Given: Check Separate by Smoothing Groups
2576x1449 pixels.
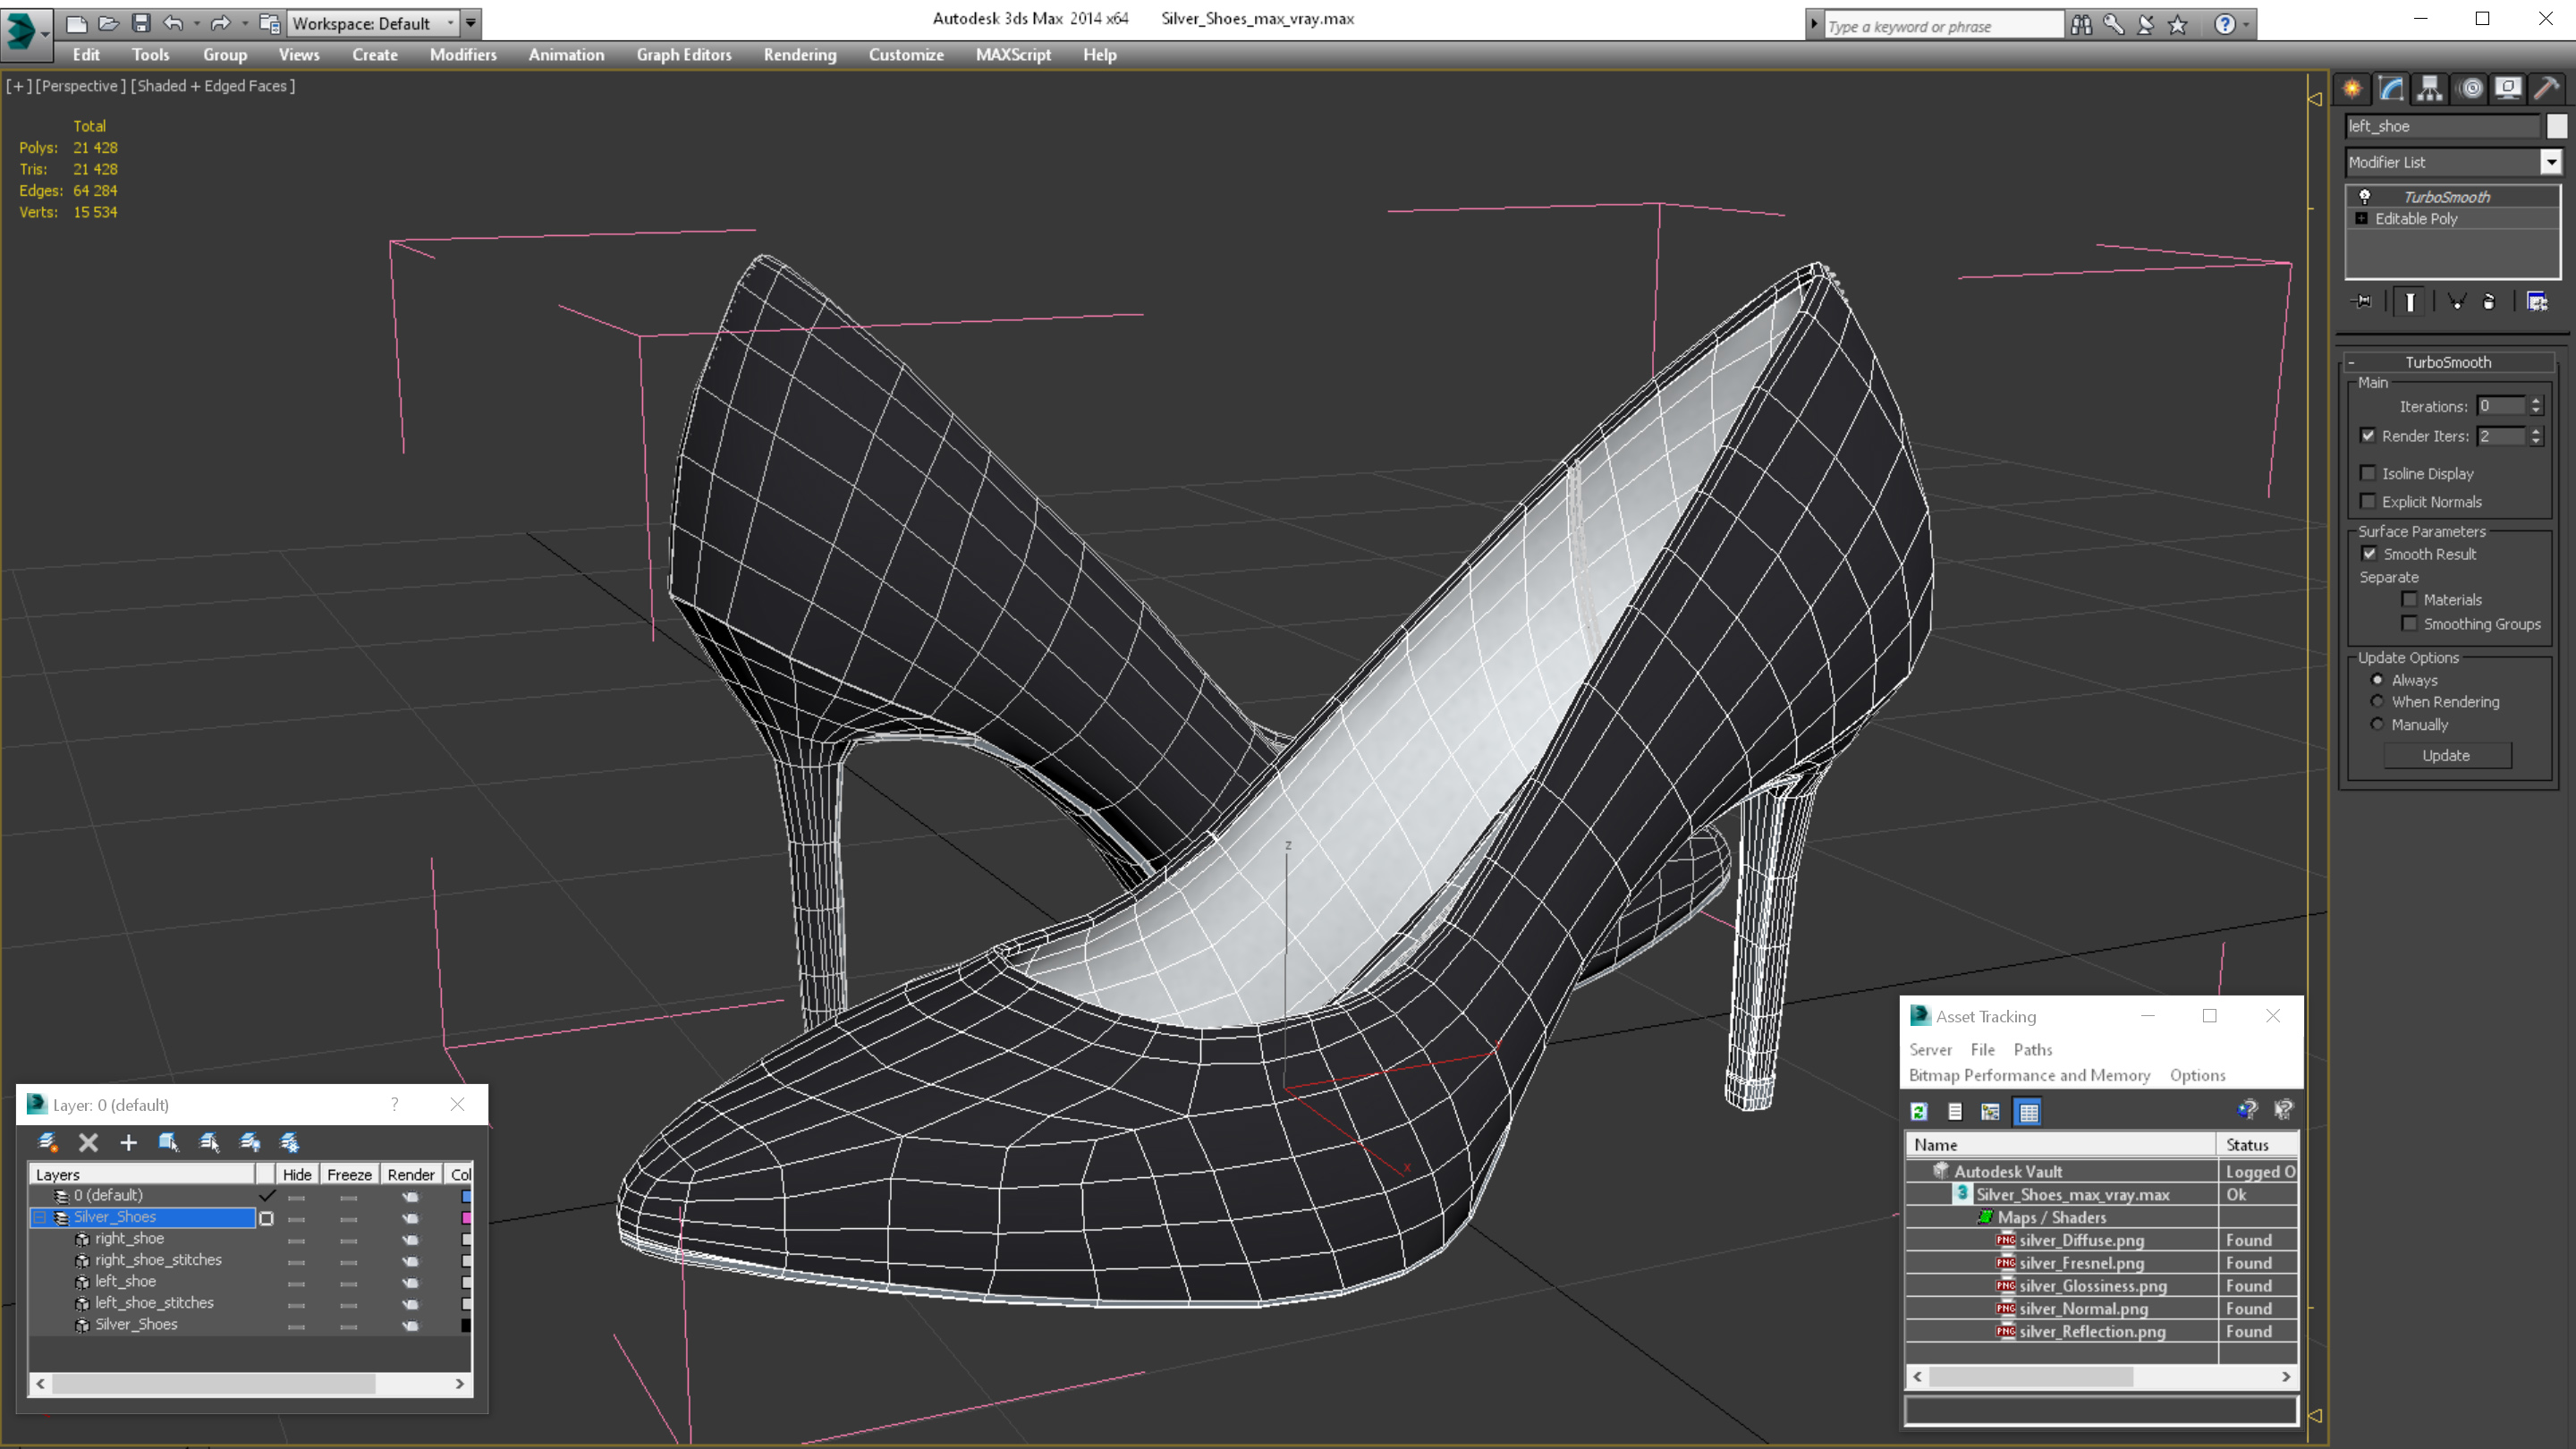Looking at the screenshot, I should (x=2410, y=623).
